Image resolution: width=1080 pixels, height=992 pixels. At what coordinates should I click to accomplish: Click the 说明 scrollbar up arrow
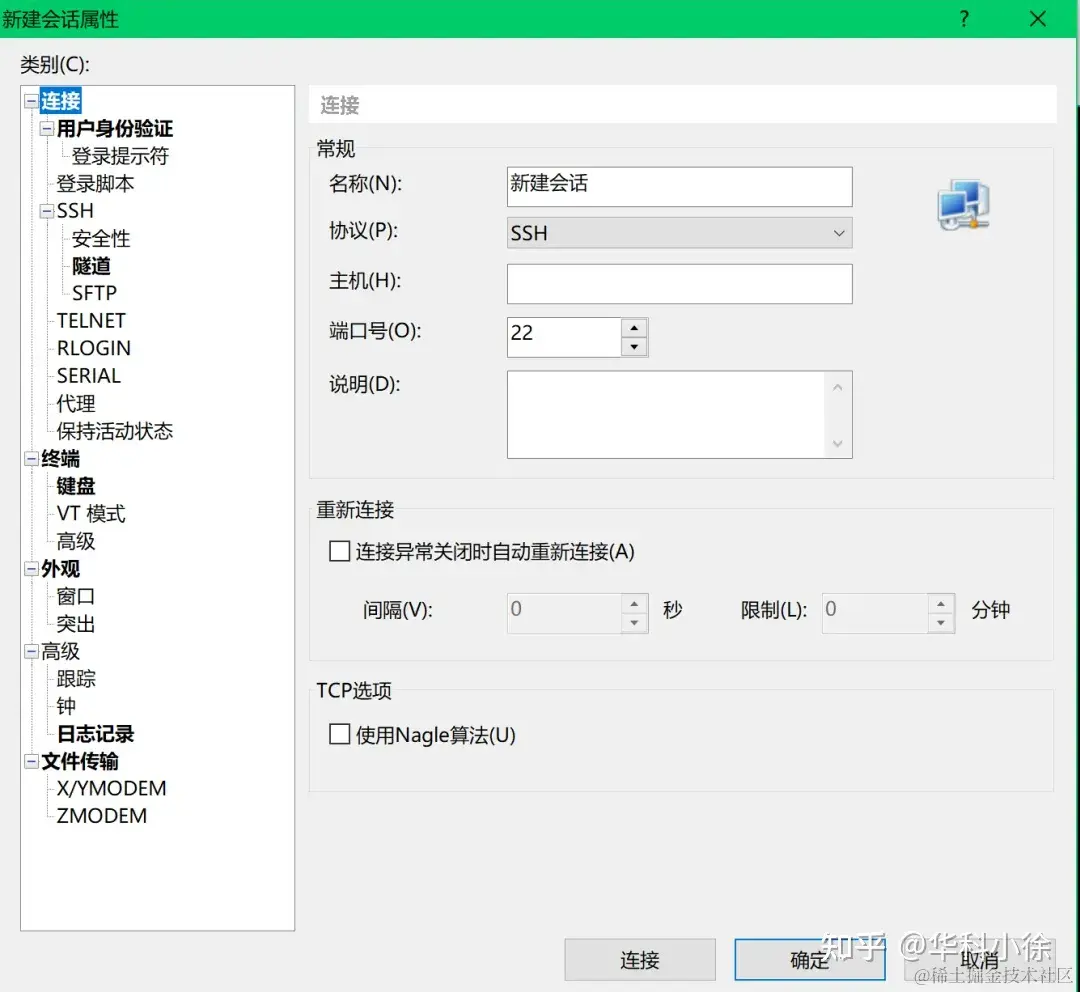click(838, 388)
